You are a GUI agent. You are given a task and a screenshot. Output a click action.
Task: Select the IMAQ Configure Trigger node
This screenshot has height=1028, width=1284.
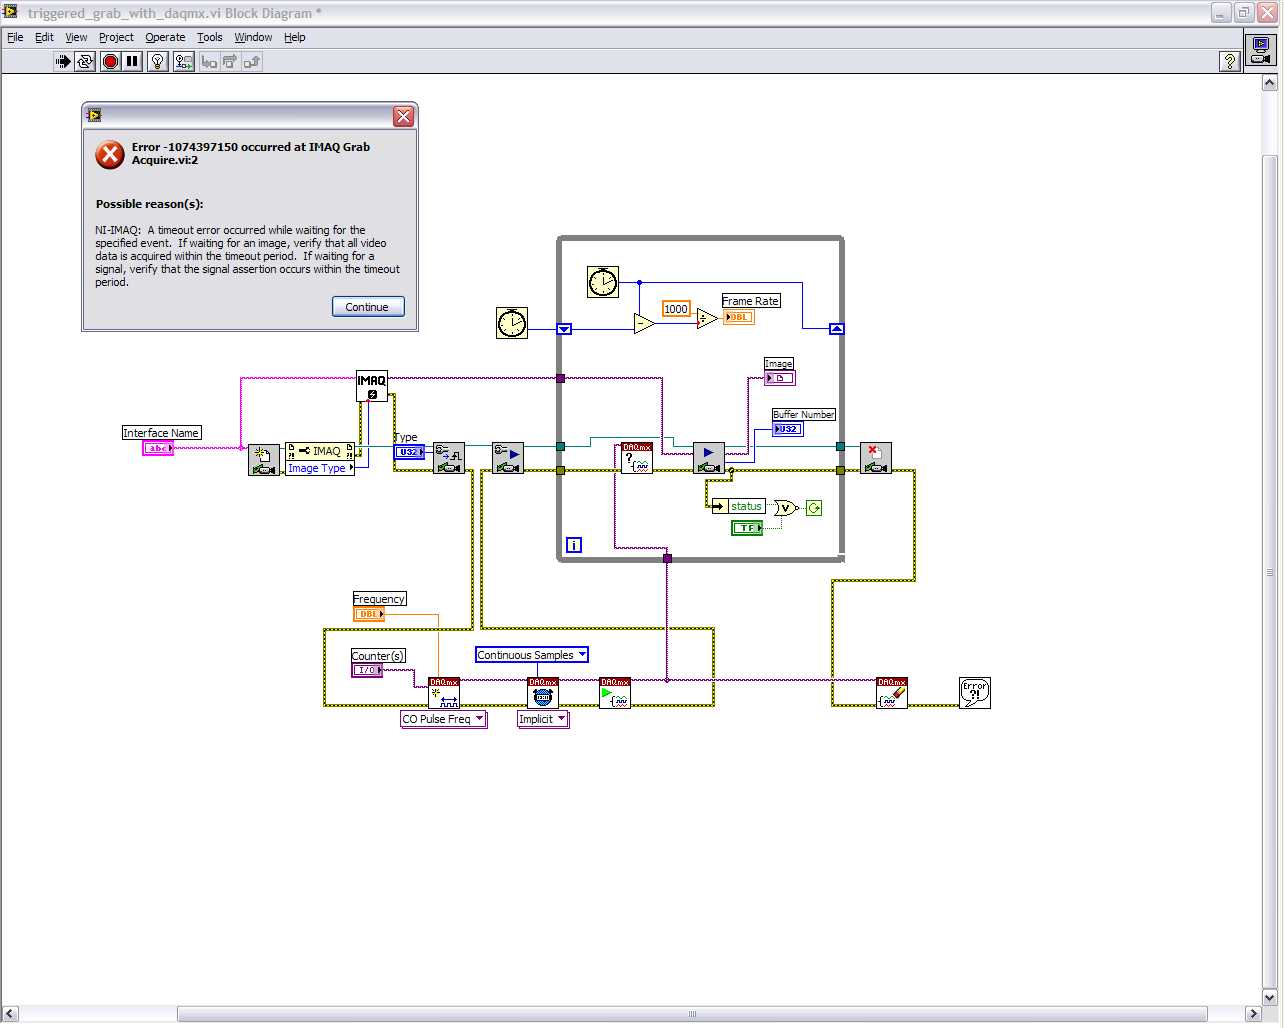pyautogui.click(x=449, y=458)
